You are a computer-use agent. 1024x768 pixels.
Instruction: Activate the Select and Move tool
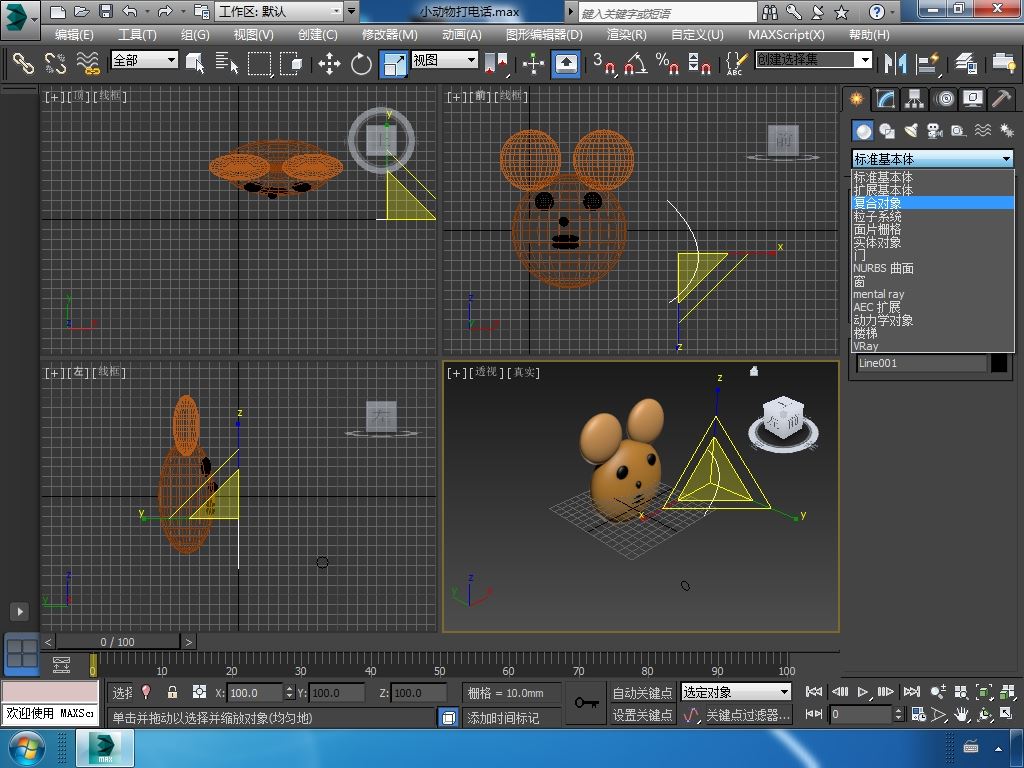click(x=329, y=63)
